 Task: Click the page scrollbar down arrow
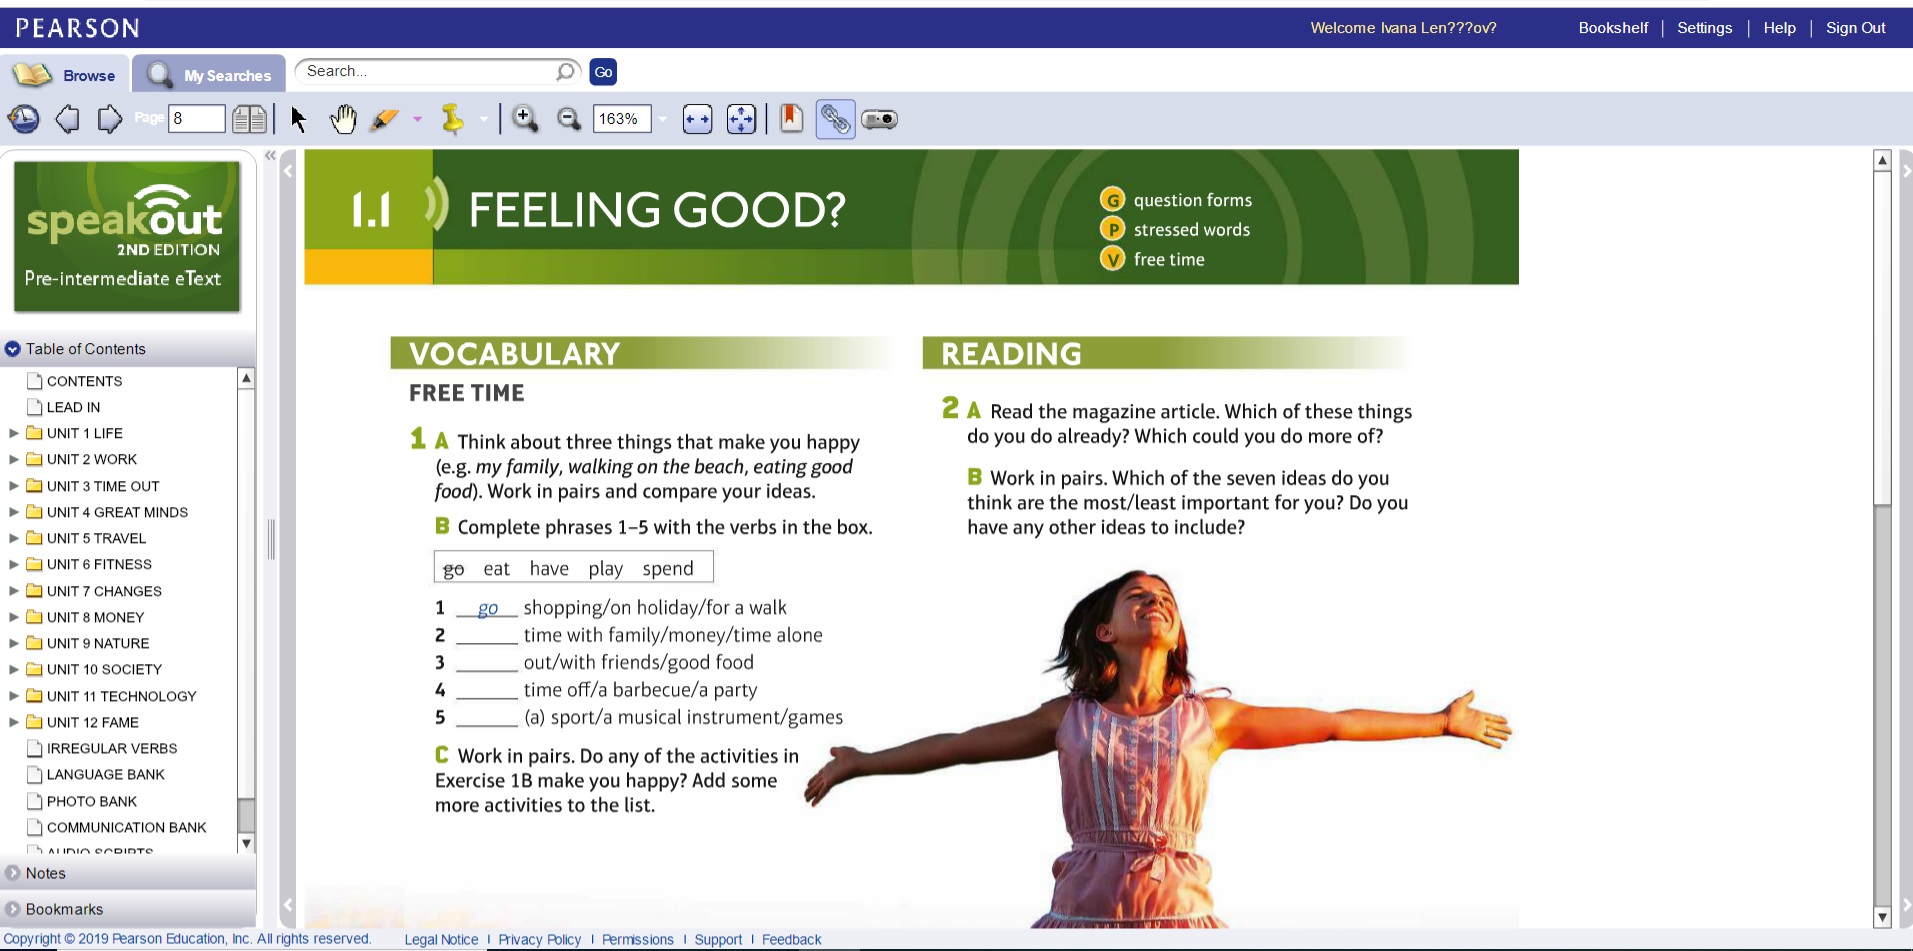[1882, 917]
